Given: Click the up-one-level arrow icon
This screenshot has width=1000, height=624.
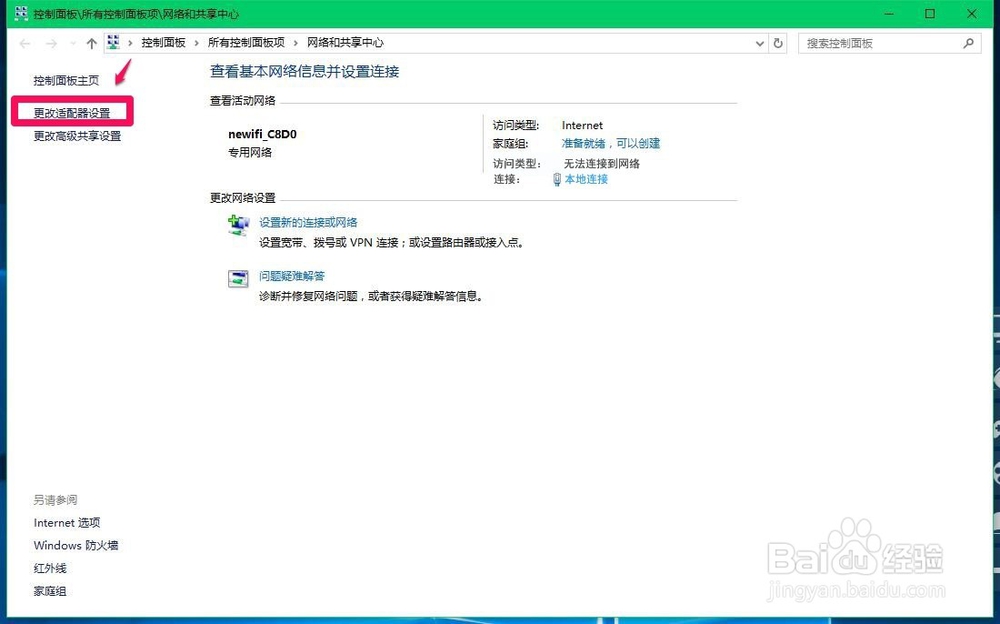Looking at the screenshot, I should (91, 43).
